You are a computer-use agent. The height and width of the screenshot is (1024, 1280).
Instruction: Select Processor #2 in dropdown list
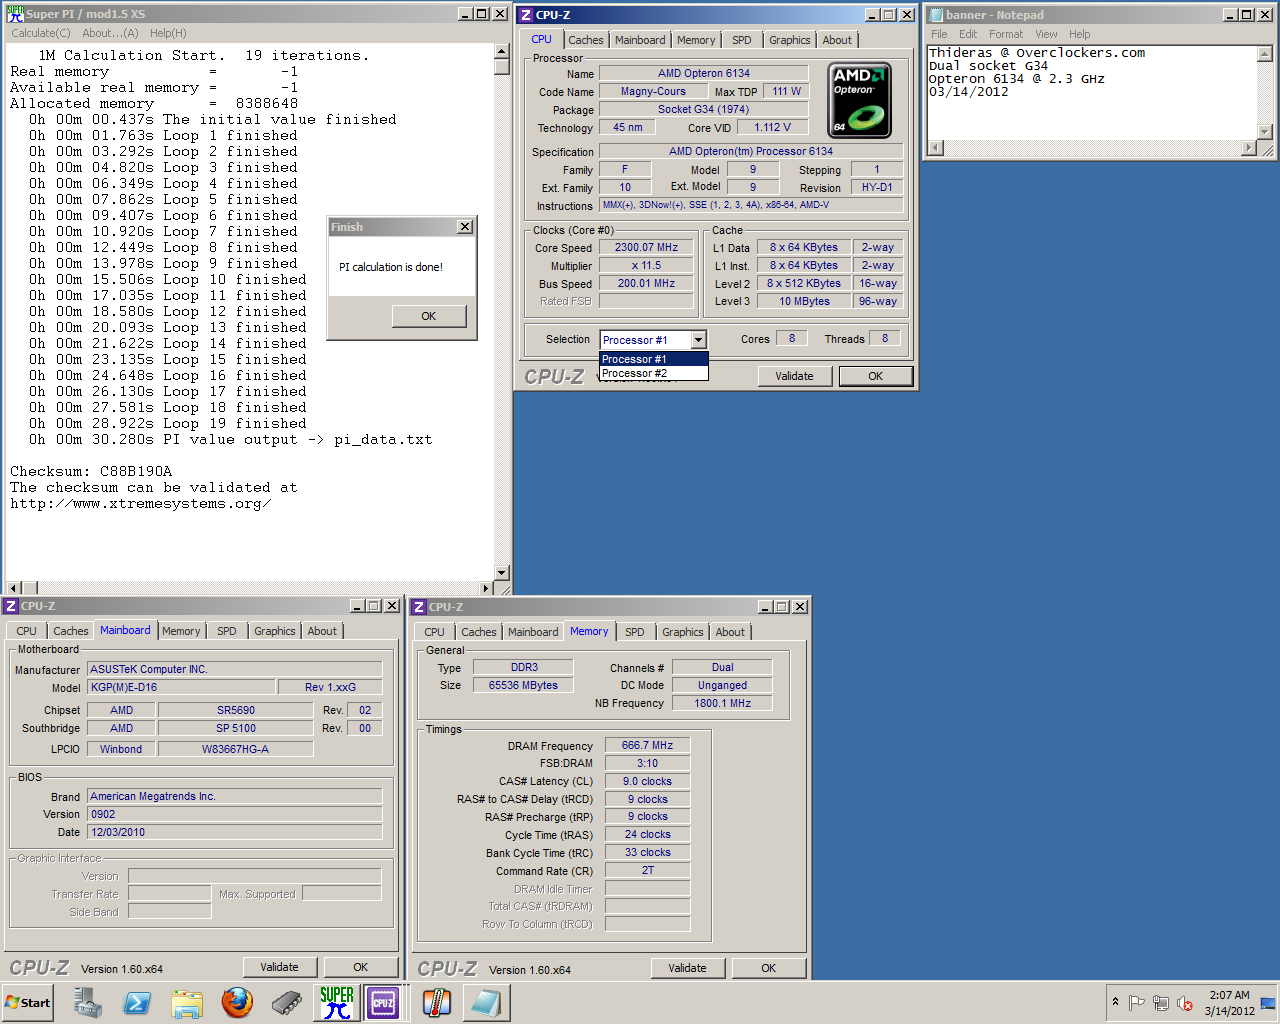[x=654, y=373]
